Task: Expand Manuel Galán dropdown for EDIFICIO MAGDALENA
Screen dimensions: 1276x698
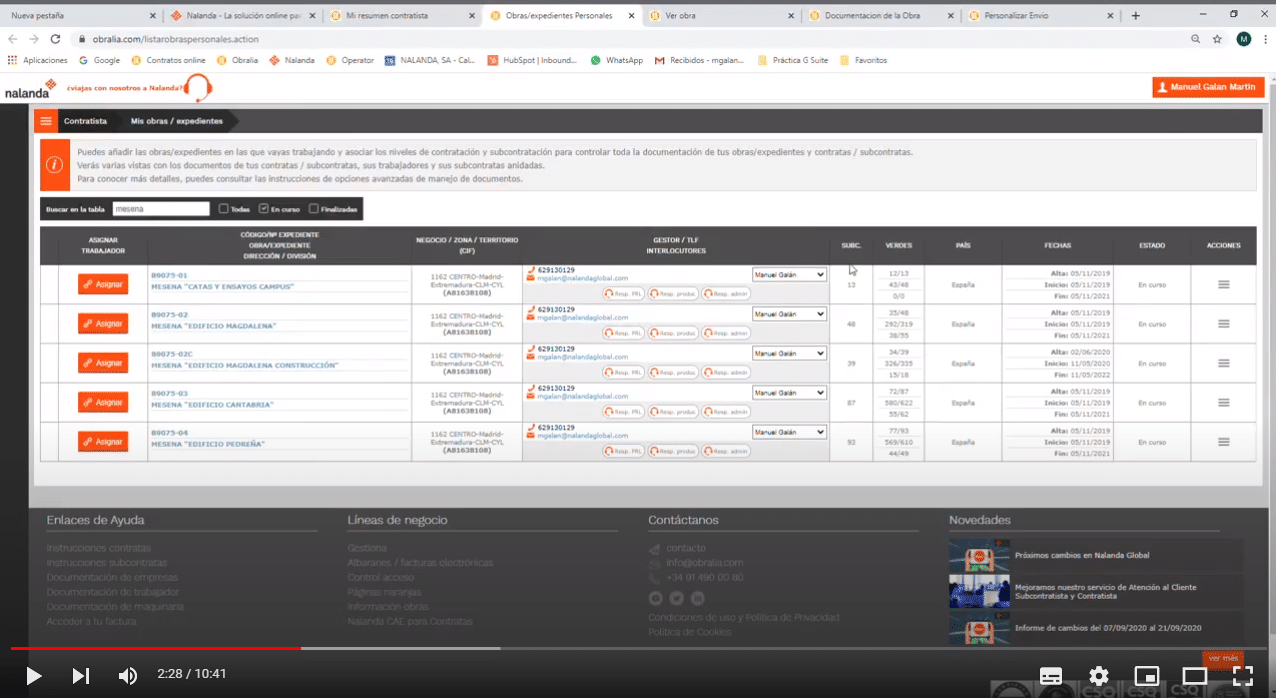Action: click(789, 314)
